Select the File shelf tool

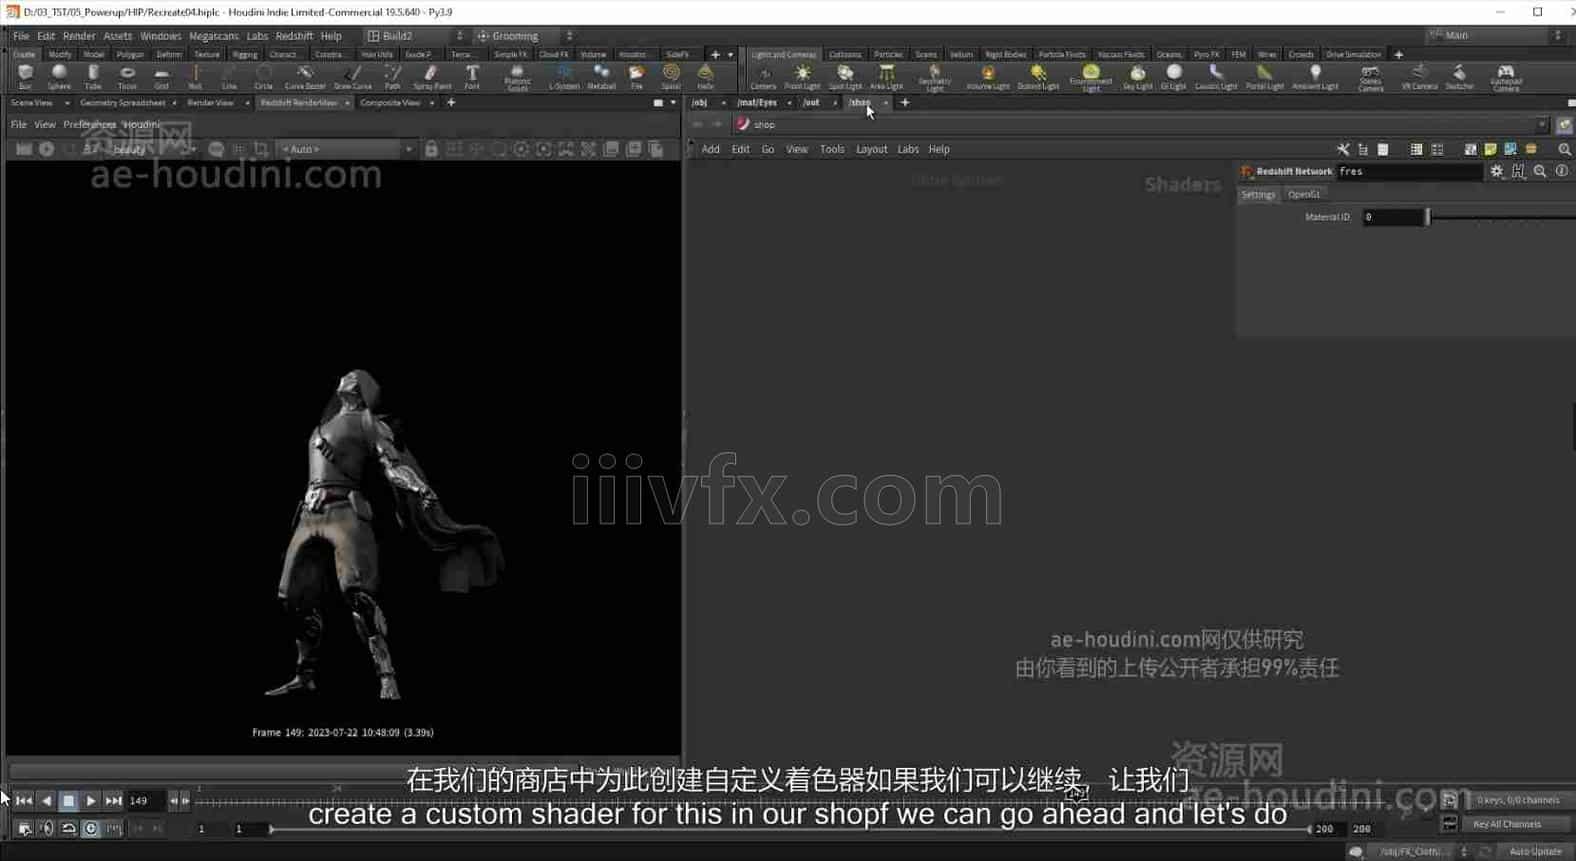[636, 77]
